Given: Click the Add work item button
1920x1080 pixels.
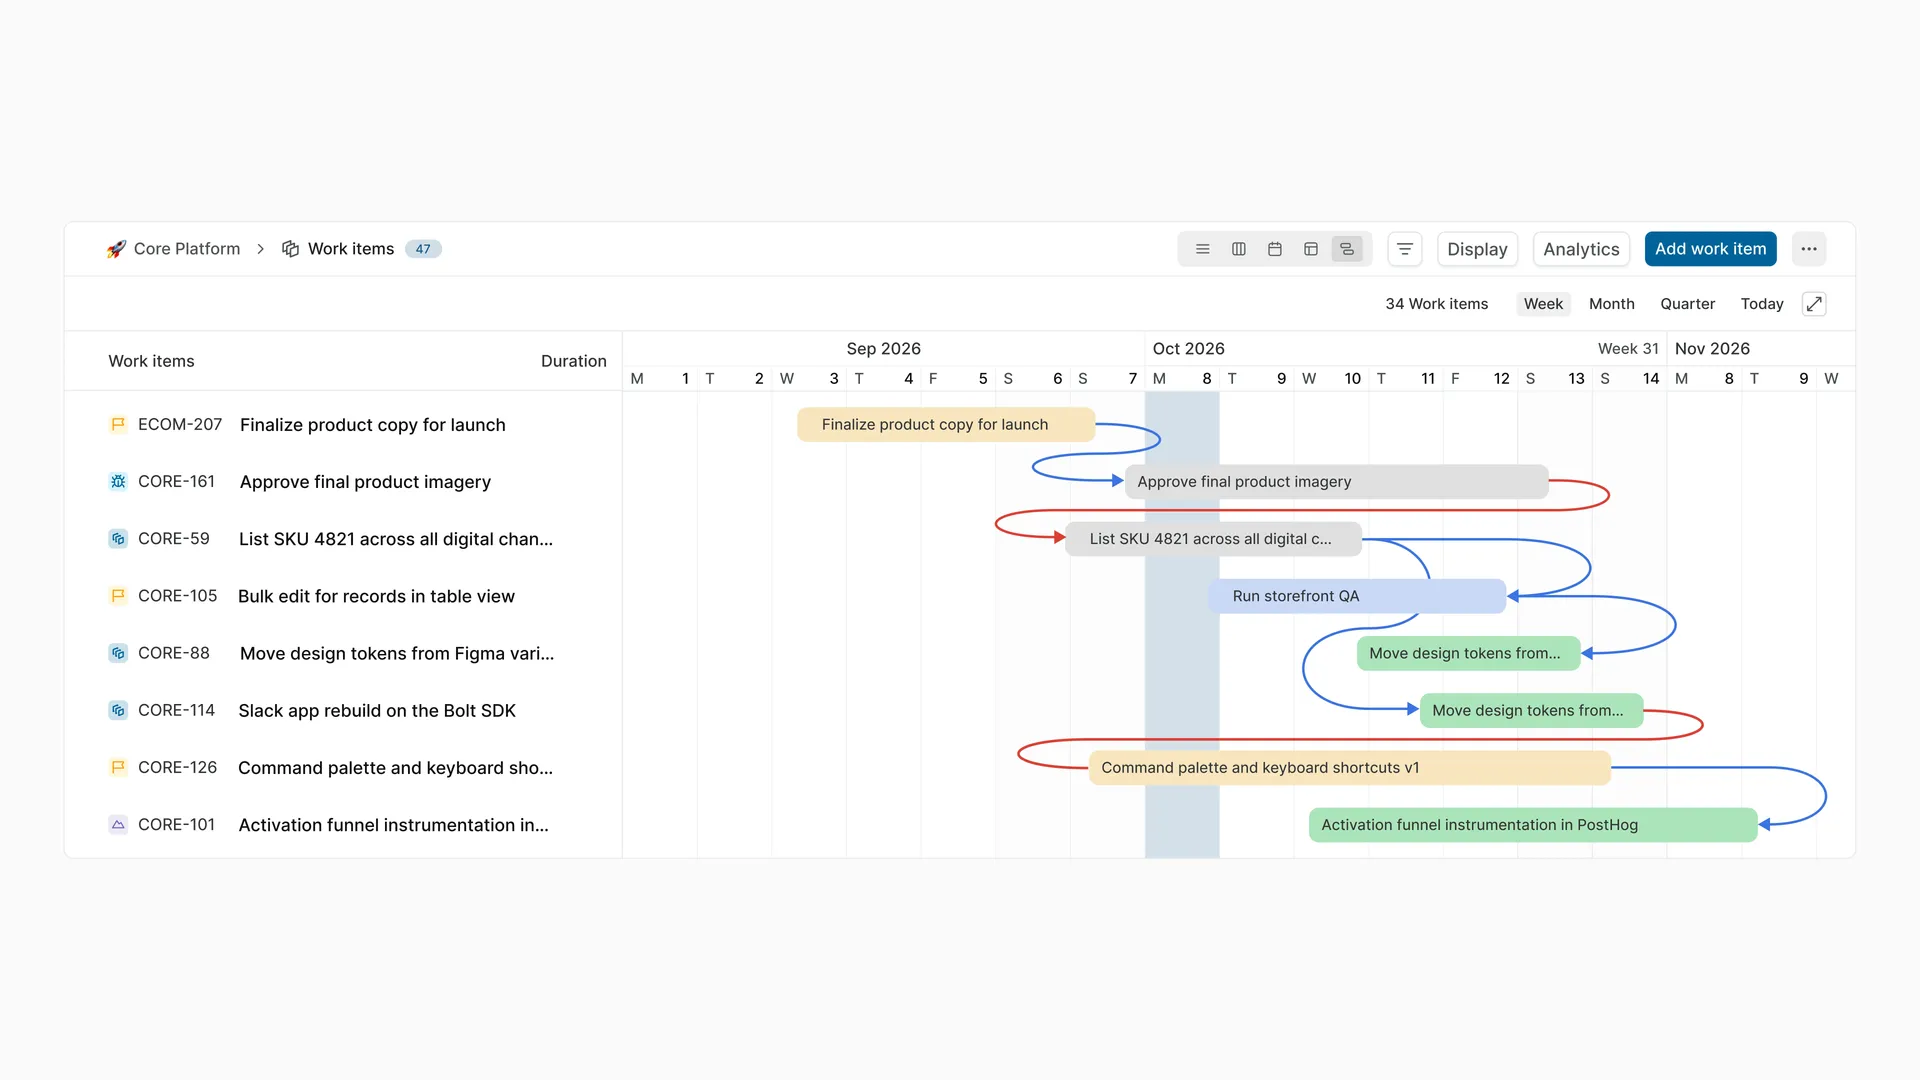Looking at the screenshot, I should click(1710, 249).
